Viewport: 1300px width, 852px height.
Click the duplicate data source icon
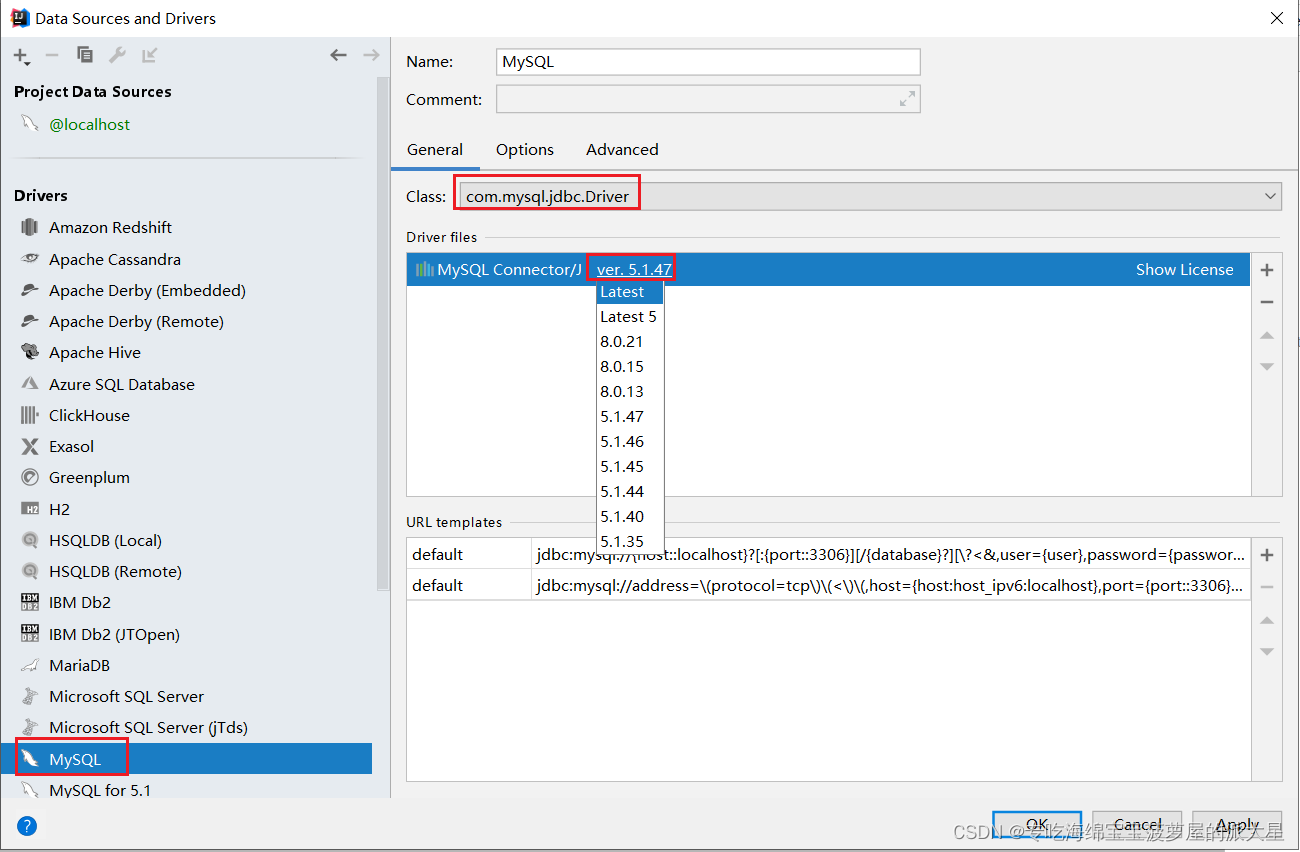click(85, 56)
